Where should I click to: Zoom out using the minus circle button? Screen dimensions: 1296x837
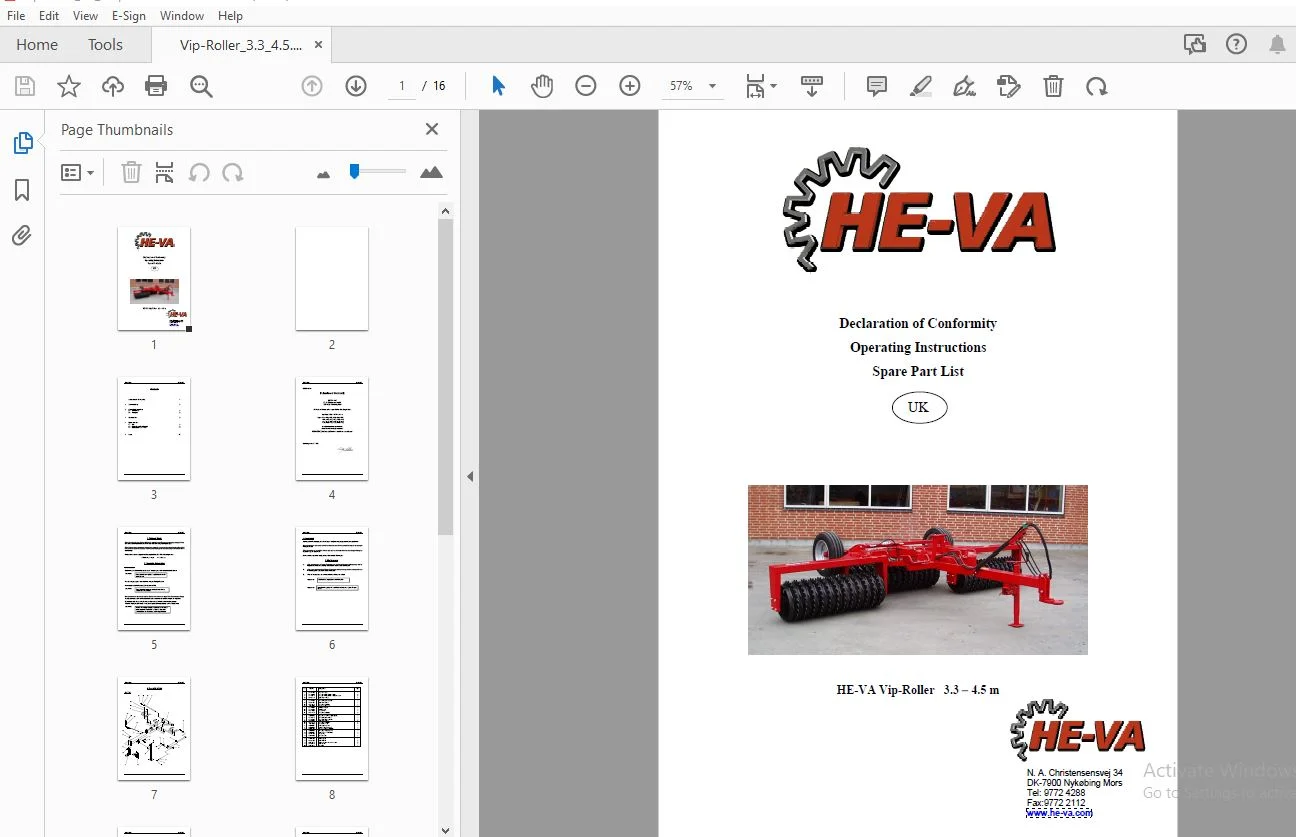(586, 86)
